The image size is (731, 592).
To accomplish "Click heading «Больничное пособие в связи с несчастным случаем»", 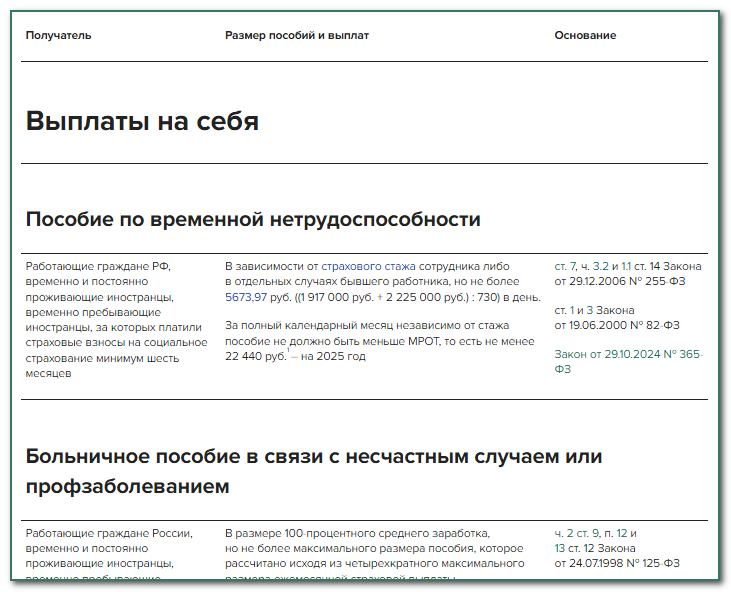I will [314, 457].
